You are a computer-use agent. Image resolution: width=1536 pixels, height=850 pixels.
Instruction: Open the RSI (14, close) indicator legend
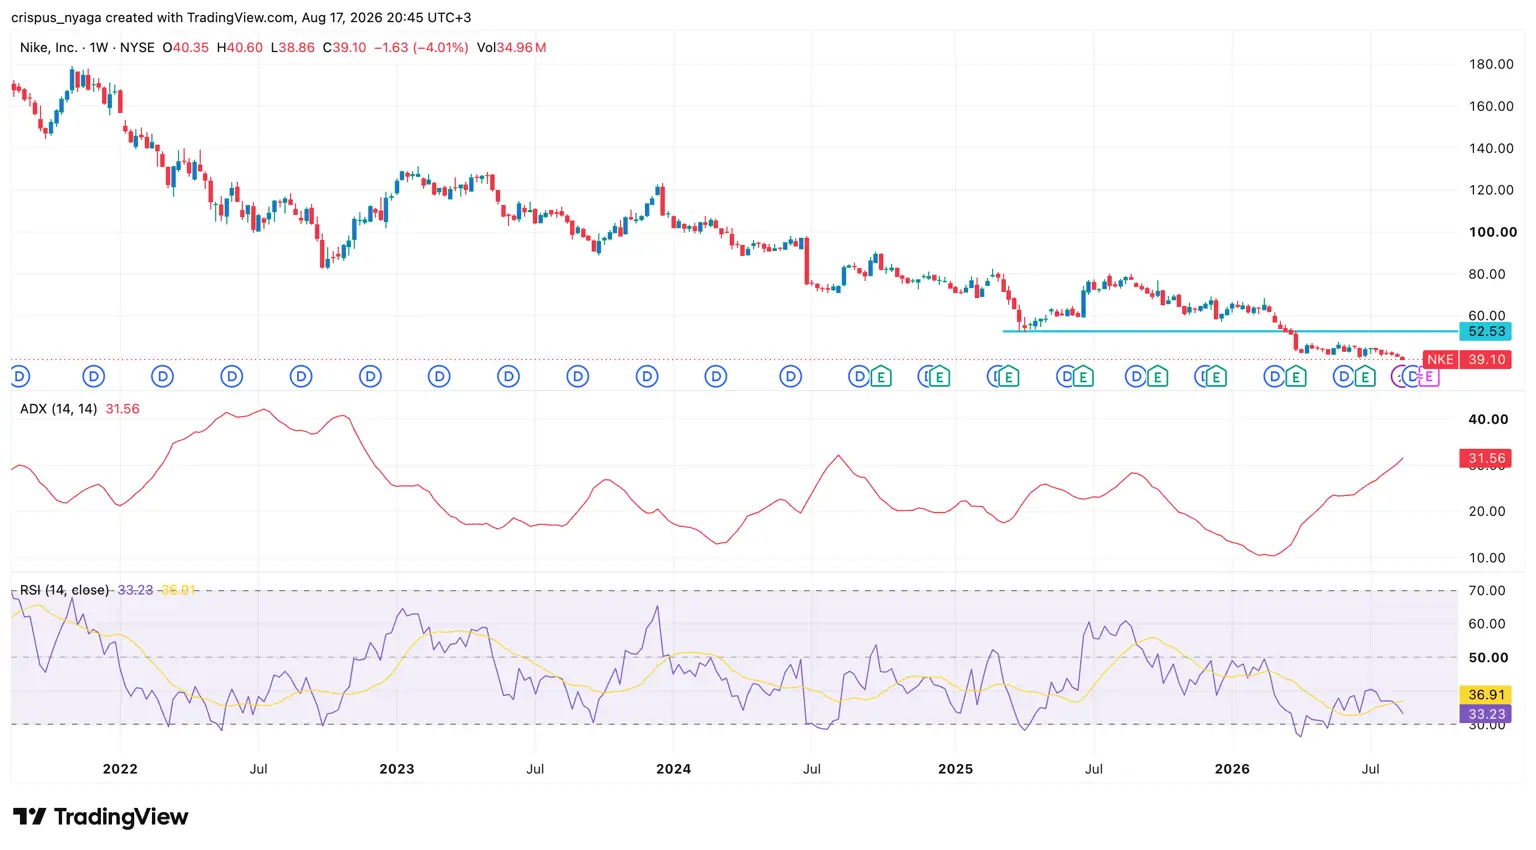click(x=64, y=590)
